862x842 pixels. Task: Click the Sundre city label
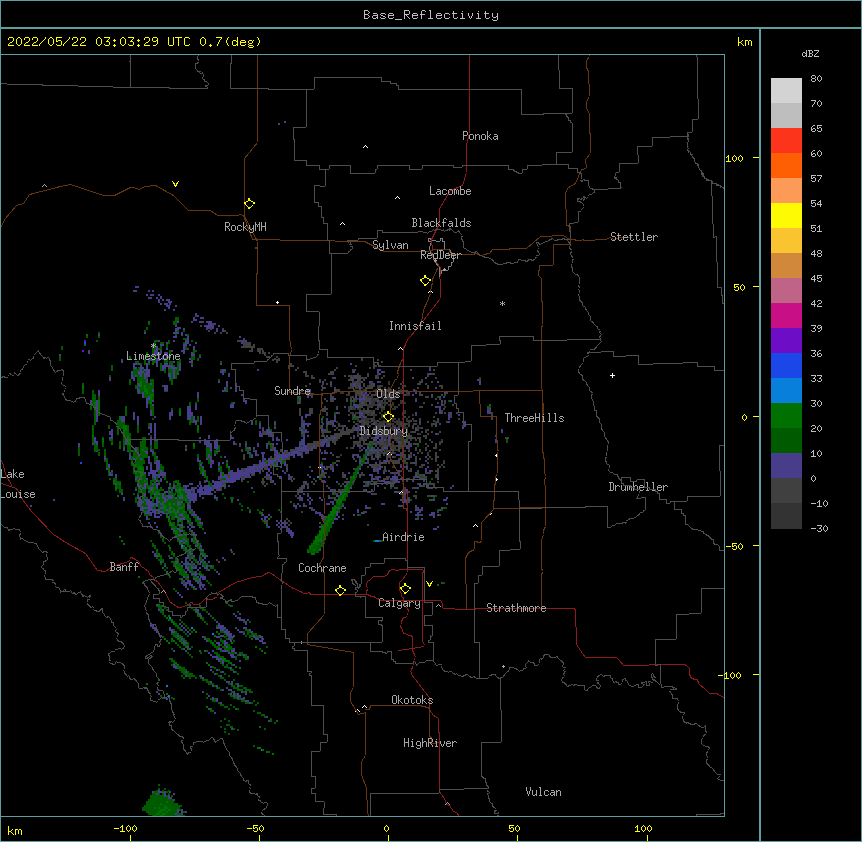pyautogui.click(x=292, y=391)
